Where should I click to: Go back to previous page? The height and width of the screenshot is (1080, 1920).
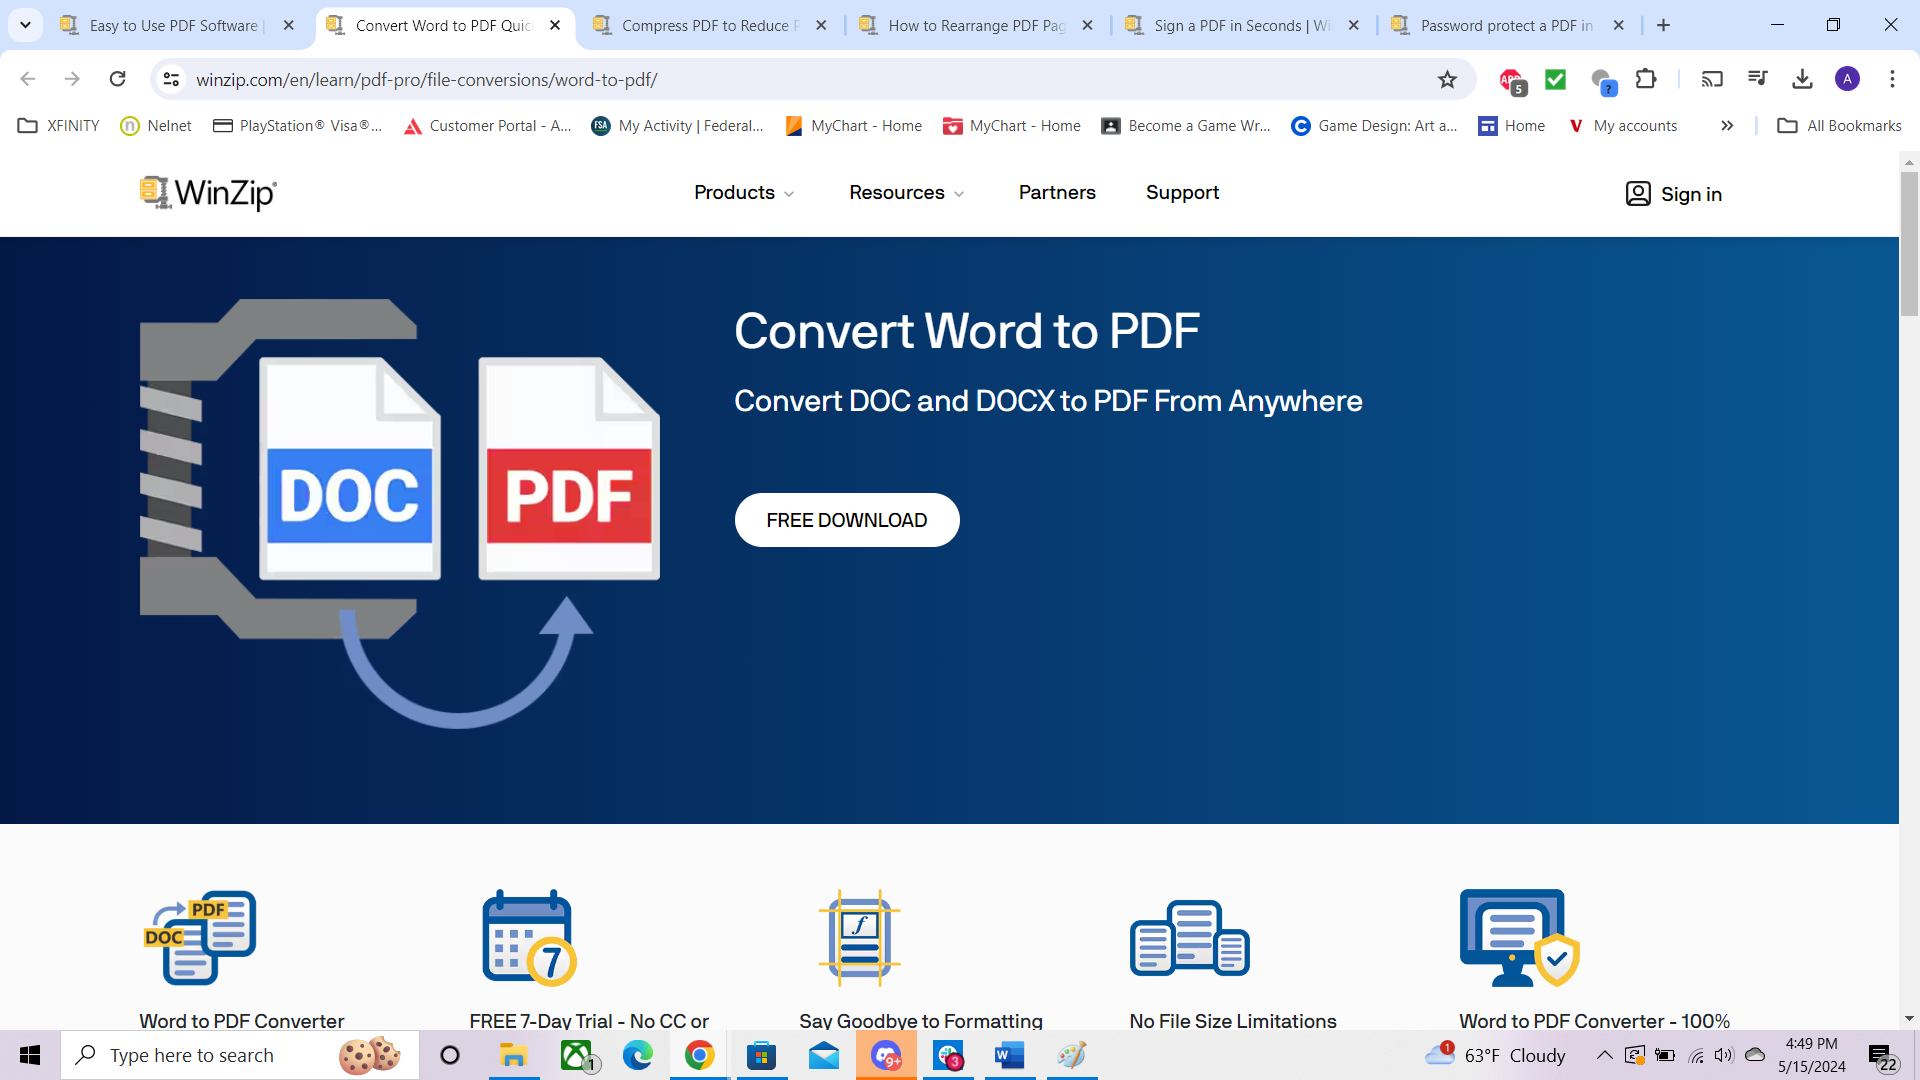28,79
